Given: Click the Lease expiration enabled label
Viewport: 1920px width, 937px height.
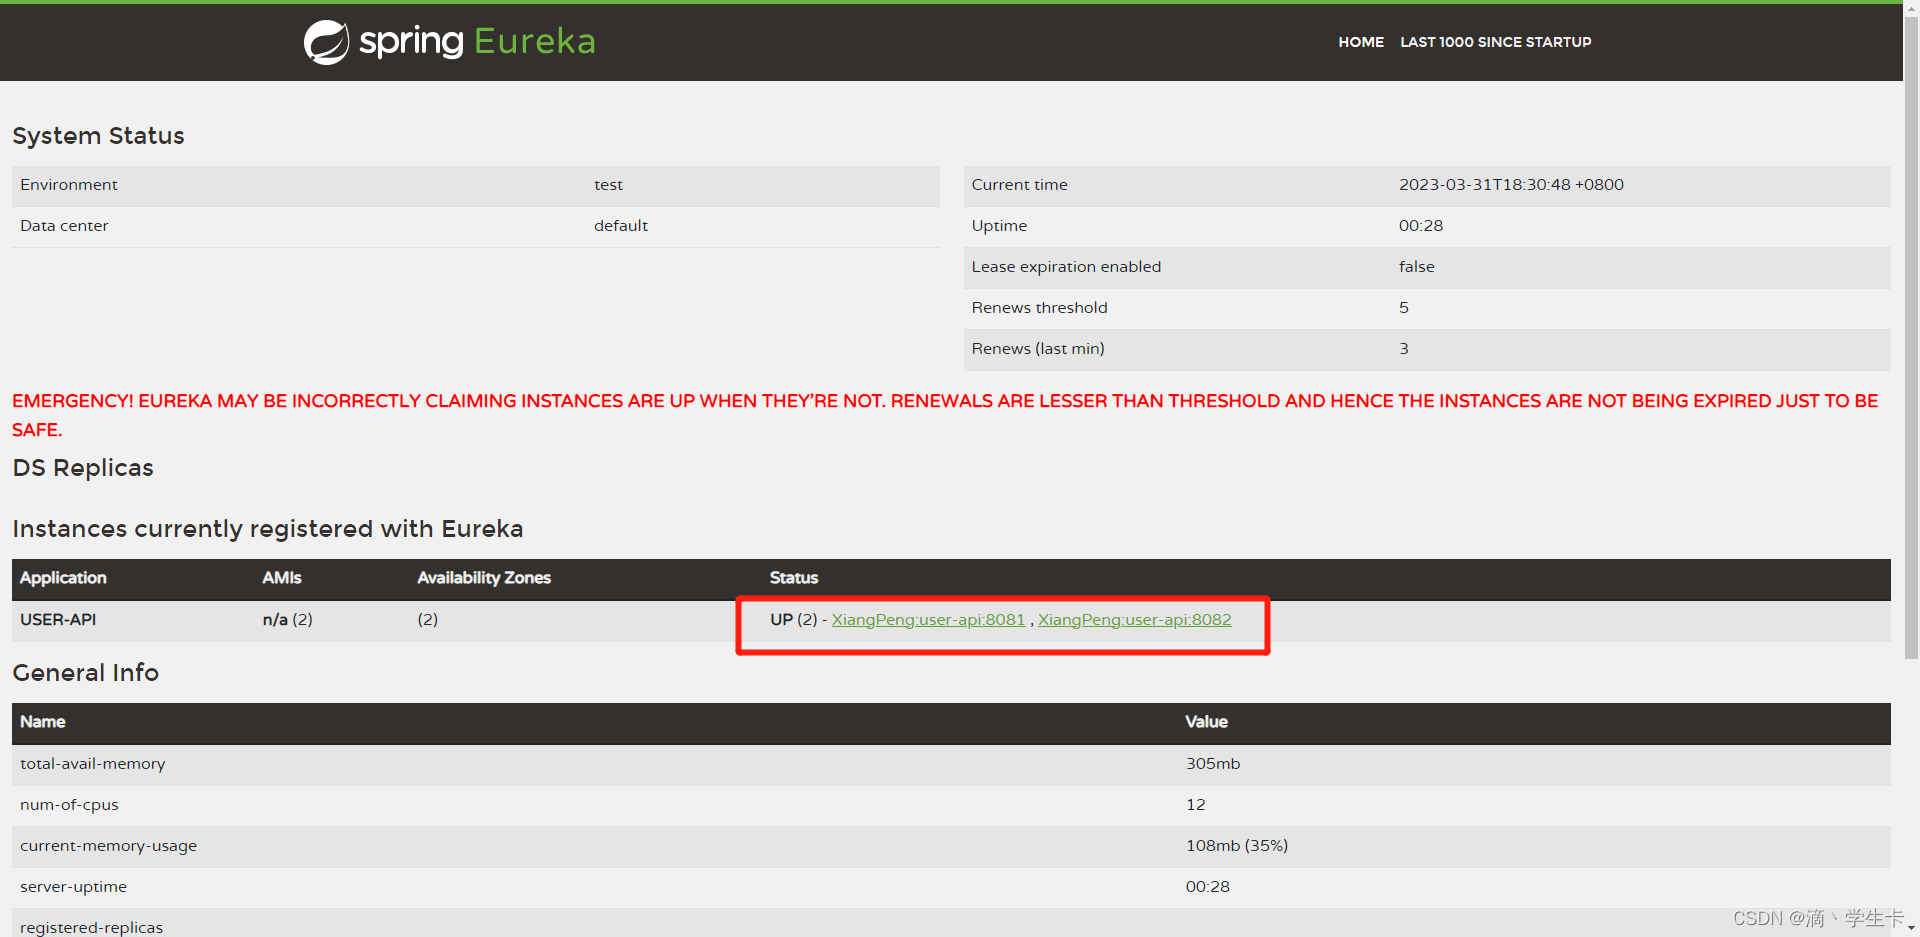Looking at the screenshot, I should tap(1066, 267).
